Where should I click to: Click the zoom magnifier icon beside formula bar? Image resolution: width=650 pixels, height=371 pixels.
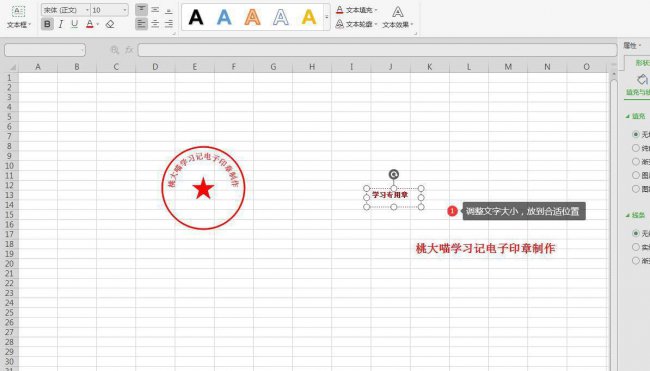115,50
